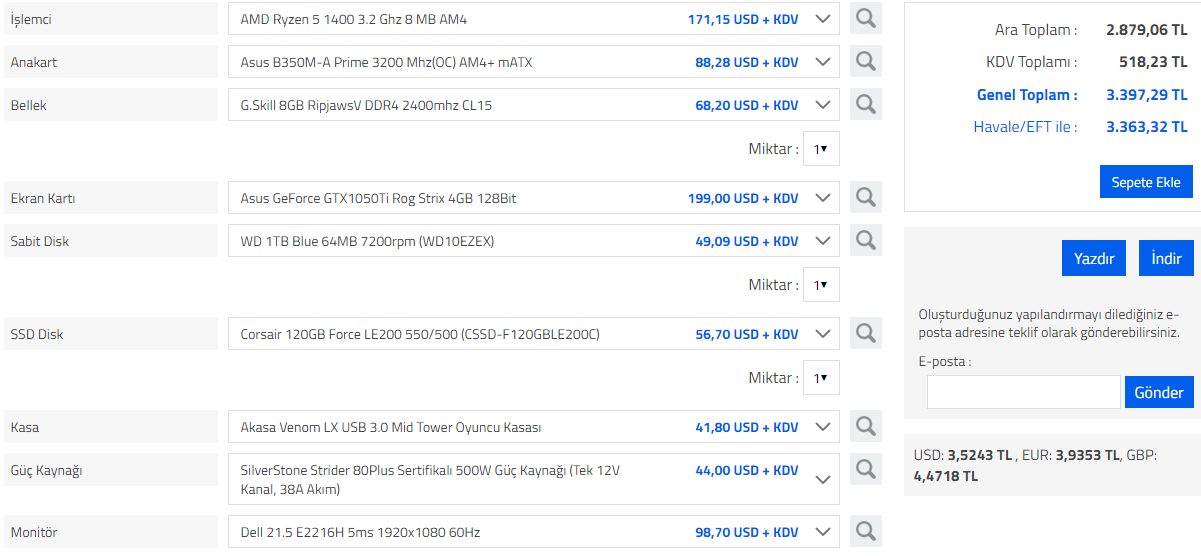1201x556 pixels.
Task: Click the İndir button
Action: pos(1166,258)
